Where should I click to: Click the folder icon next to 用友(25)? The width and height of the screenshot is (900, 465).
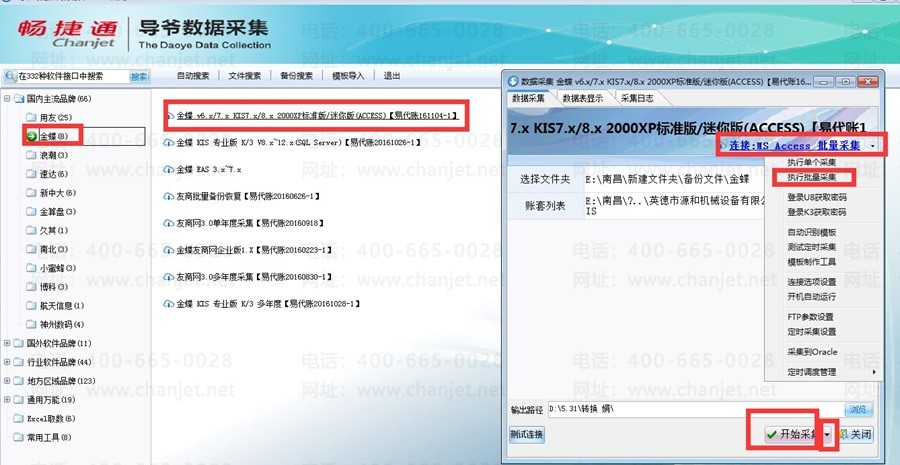tap(31, 117)
